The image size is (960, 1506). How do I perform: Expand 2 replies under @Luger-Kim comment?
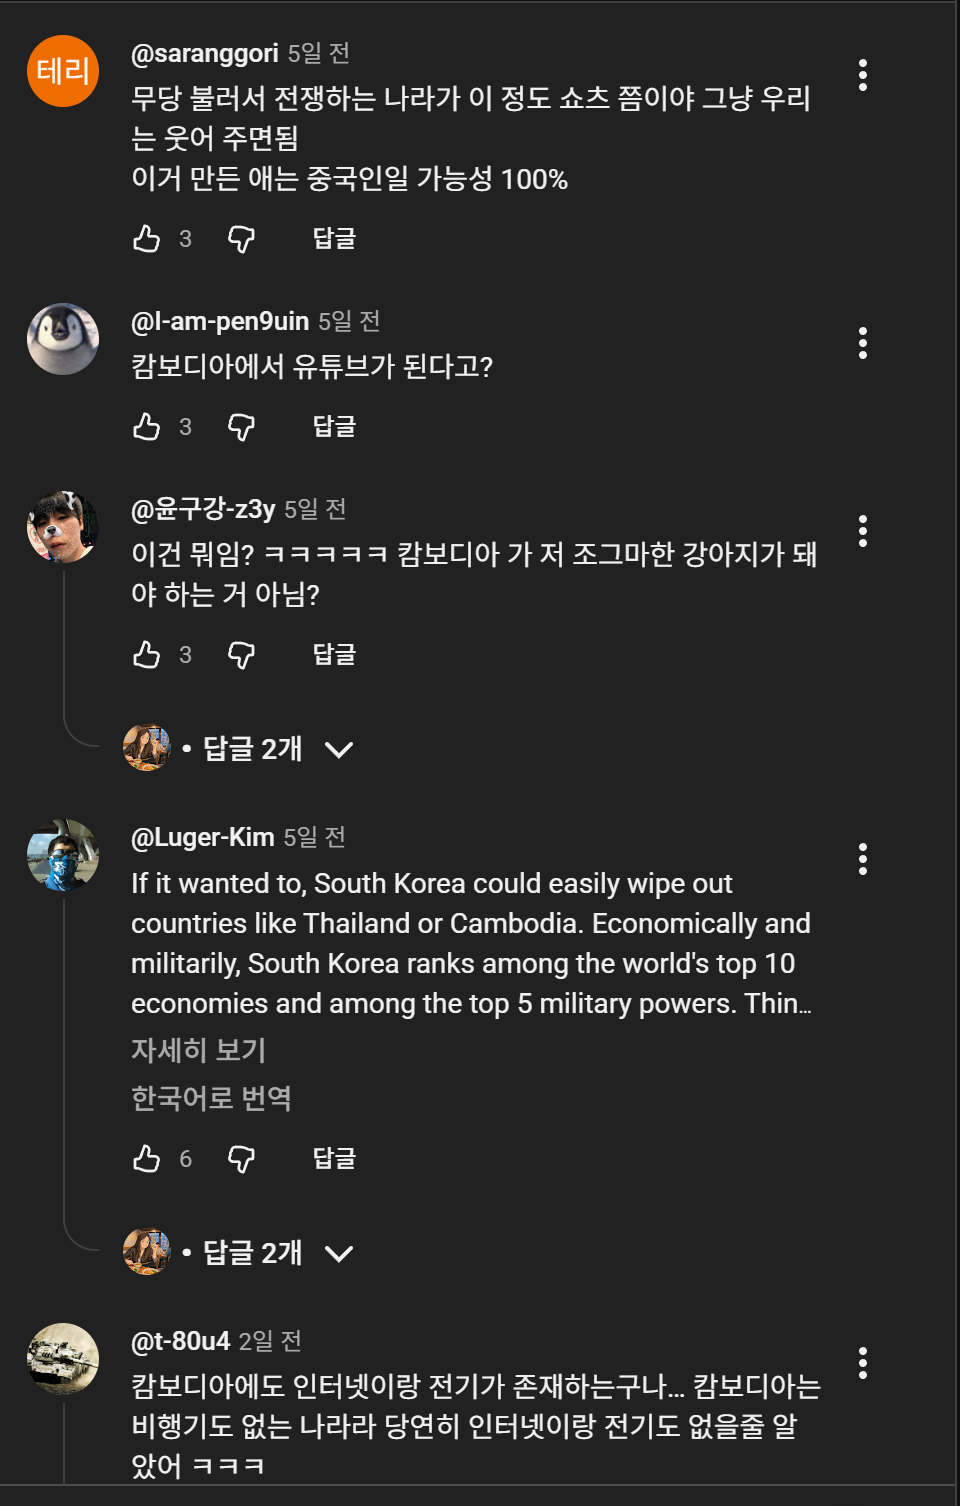point(252,1253)
